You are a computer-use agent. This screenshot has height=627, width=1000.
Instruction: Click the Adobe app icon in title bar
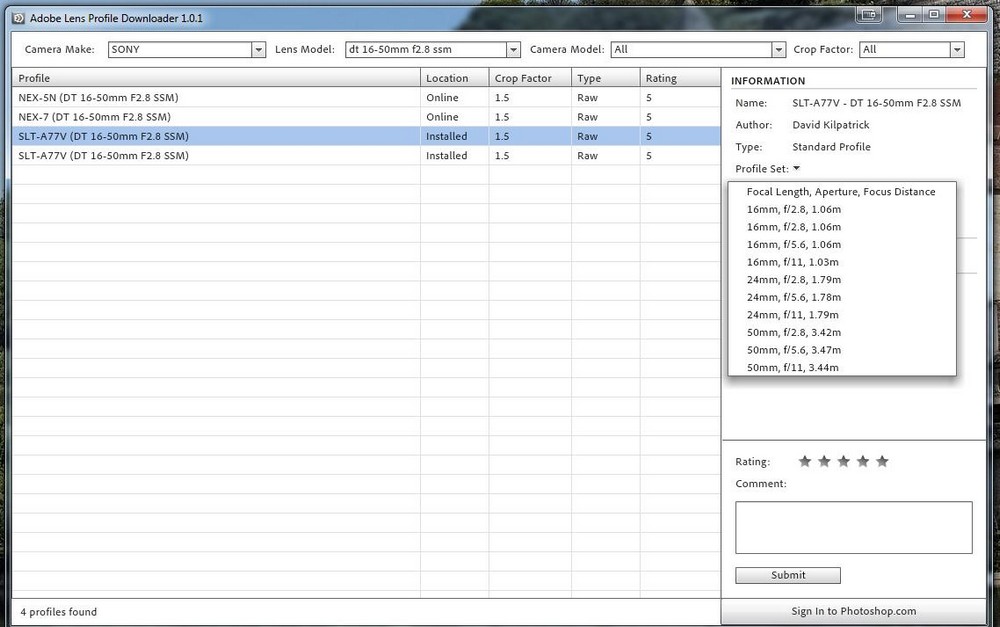18,18
